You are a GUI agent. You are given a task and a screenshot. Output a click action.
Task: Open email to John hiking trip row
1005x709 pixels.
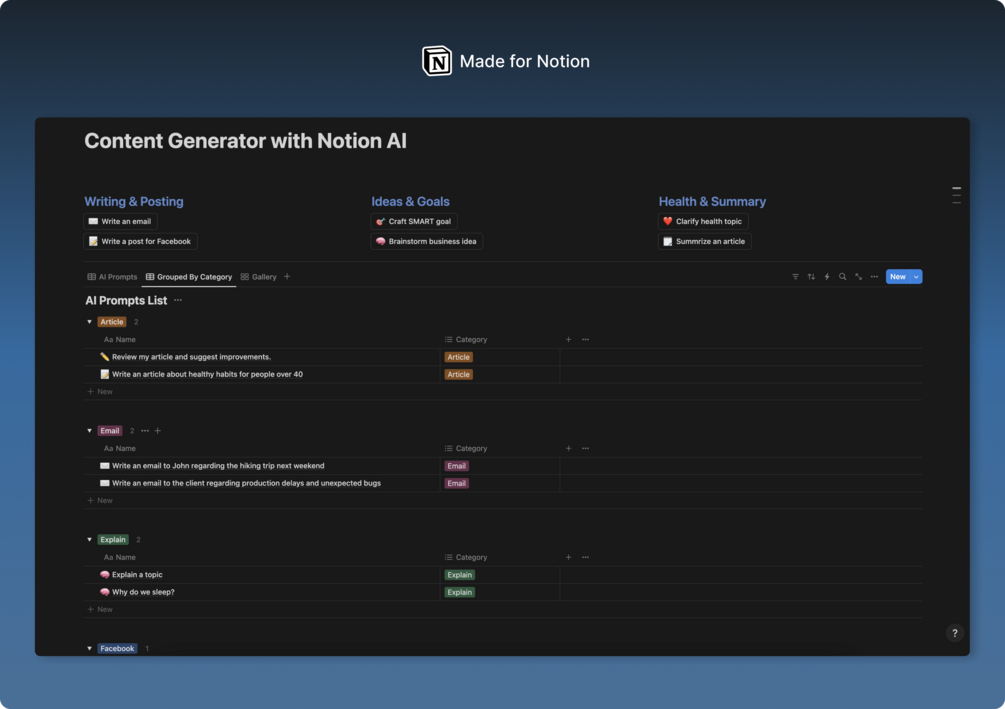click(218, 466)
